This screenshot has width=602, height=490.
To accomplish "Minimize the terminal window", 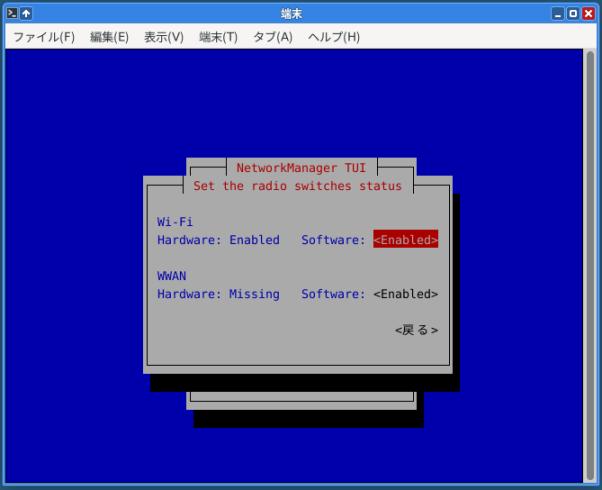I will (x=558, y=14).
